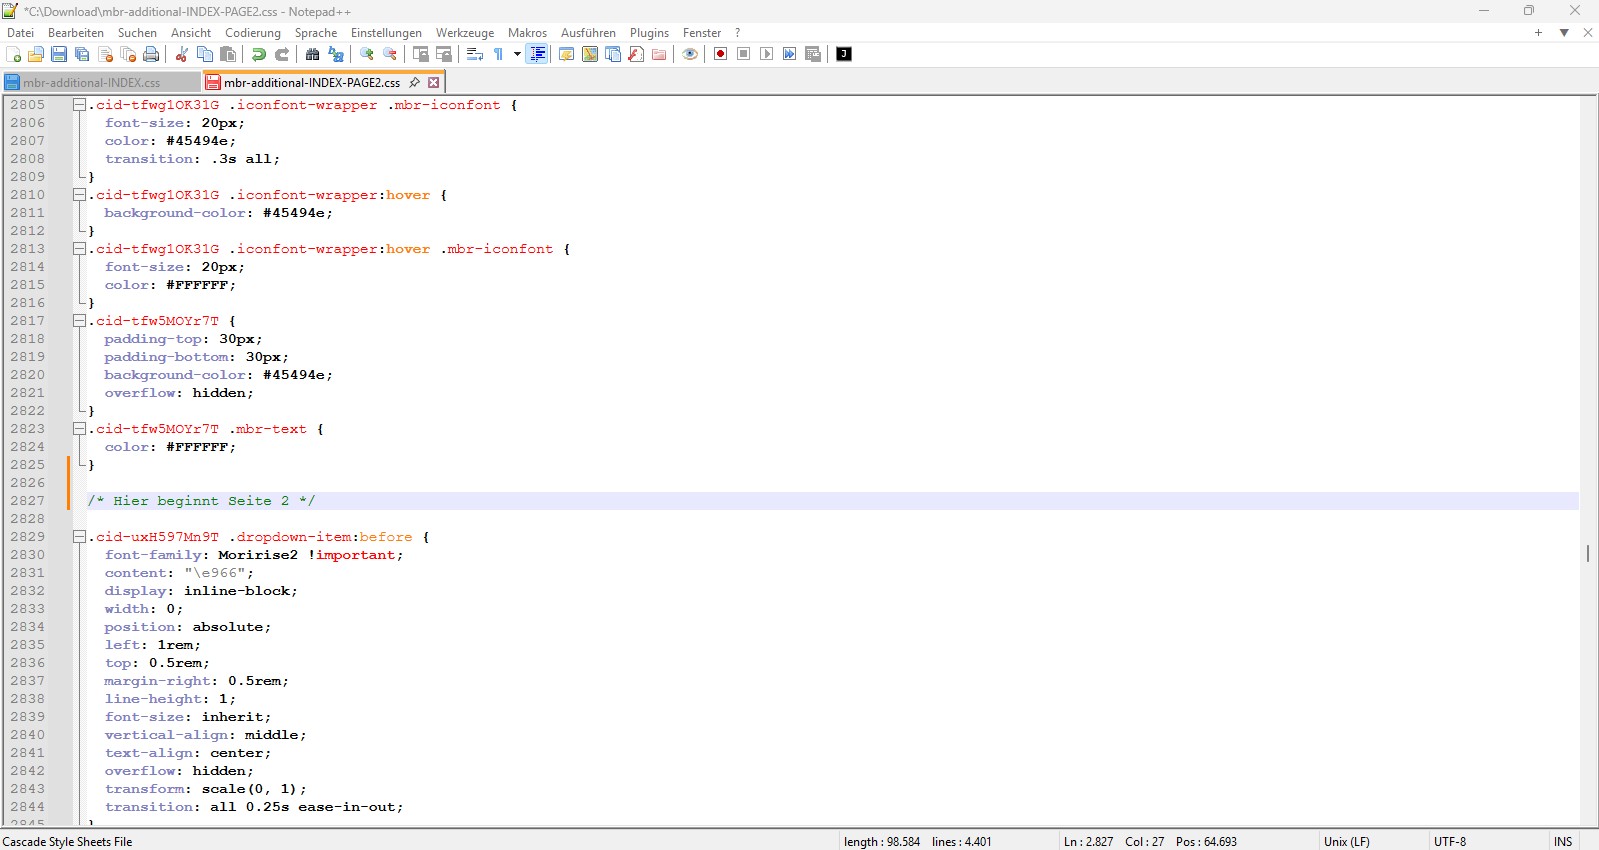Close the mbr-additional-INDEX-PAGE2.css tab
The width and height of the screenshot is (1599, 850).
click(434, 83)
